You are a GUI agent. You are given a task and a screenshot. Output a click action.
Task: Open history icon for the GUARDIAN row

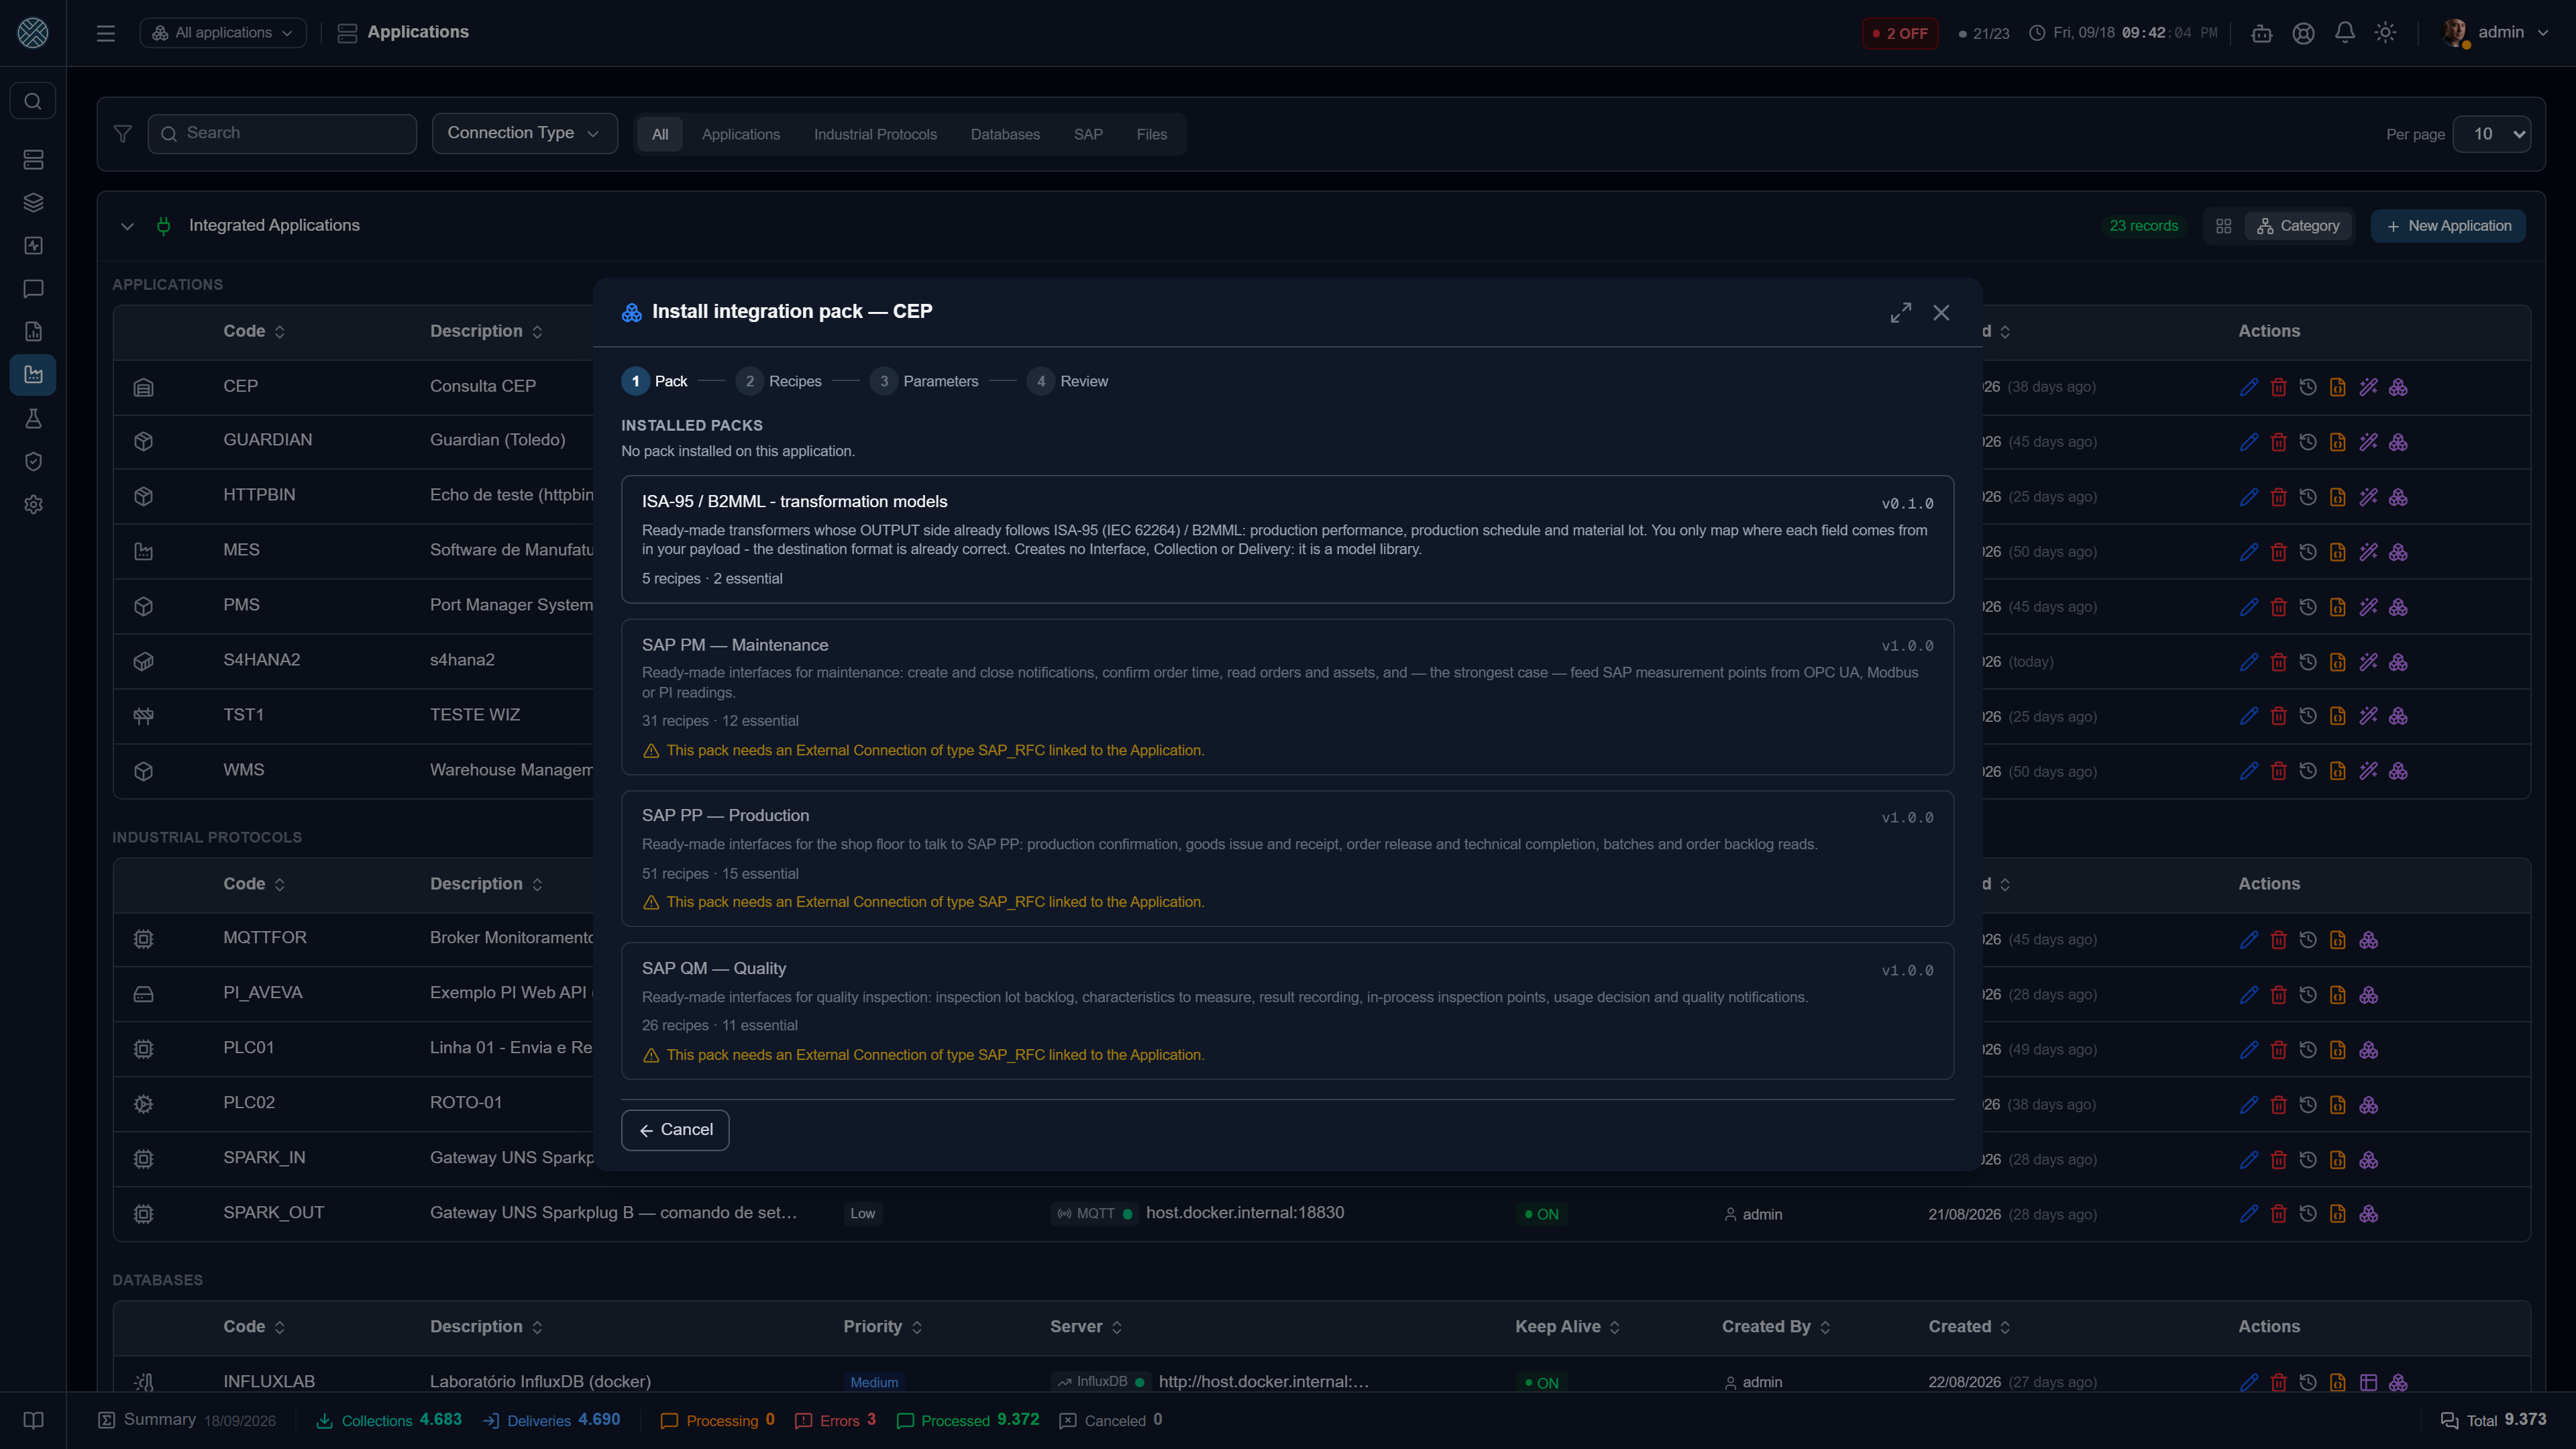coord(2308,442)
